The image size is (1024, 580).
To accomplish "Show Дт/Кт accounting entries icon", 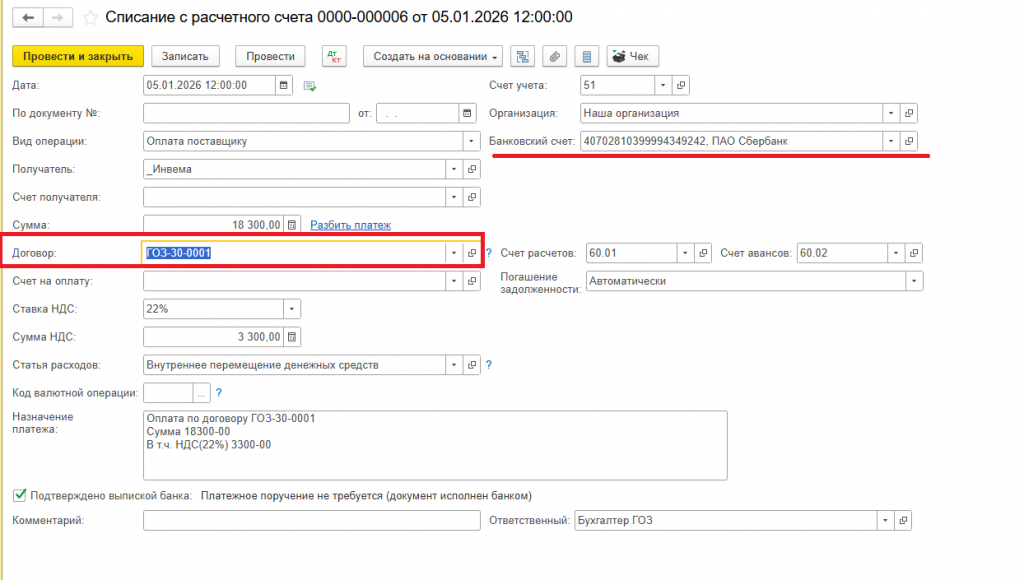I will [x=334, y=56].
